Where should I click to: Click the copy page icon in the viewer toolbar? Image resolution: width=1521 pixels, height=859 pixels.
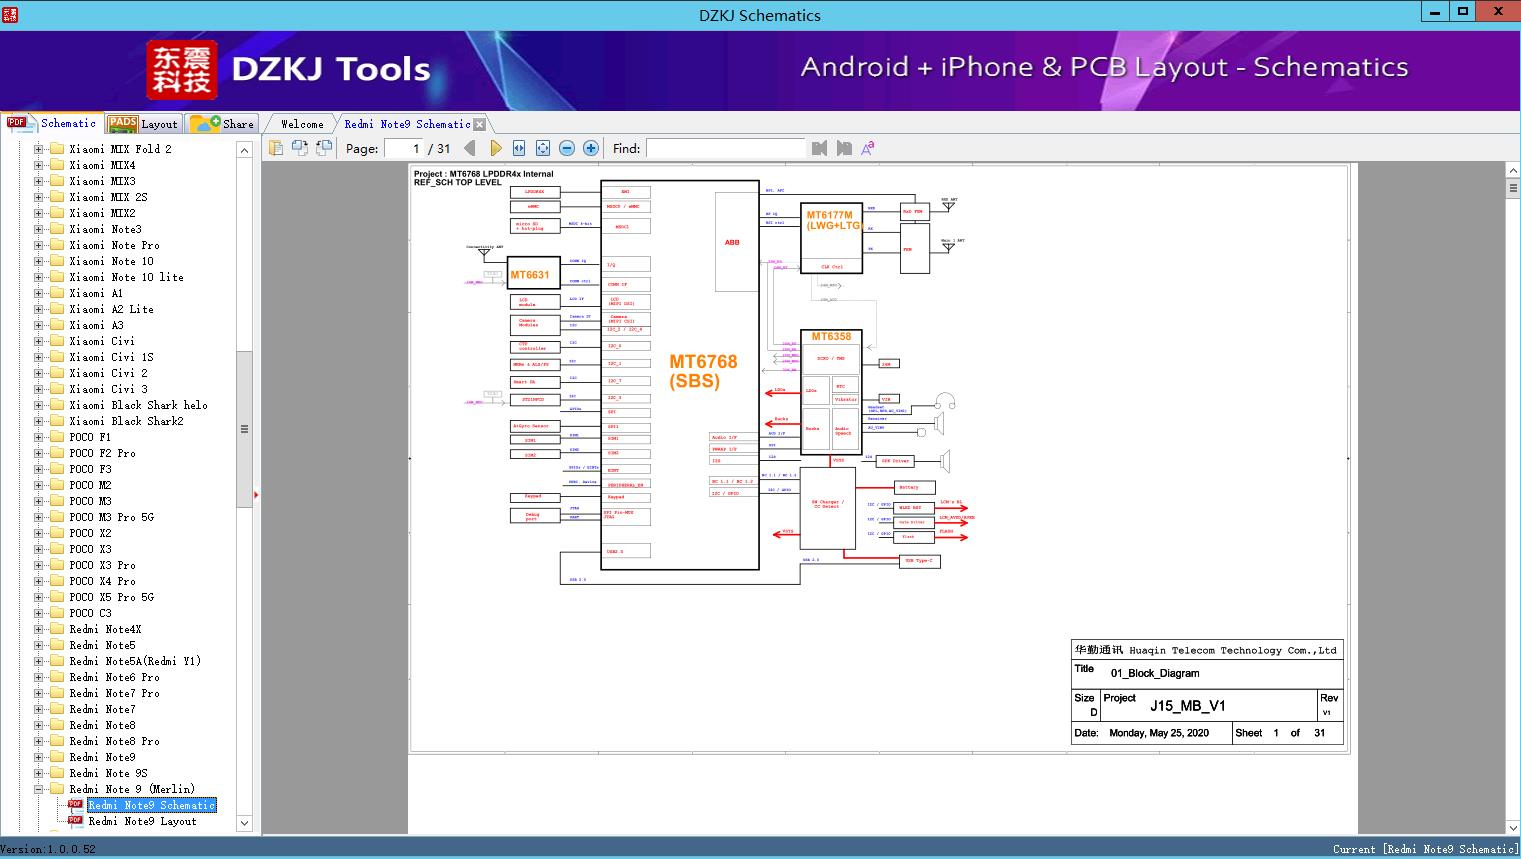[x=275, y=148]
